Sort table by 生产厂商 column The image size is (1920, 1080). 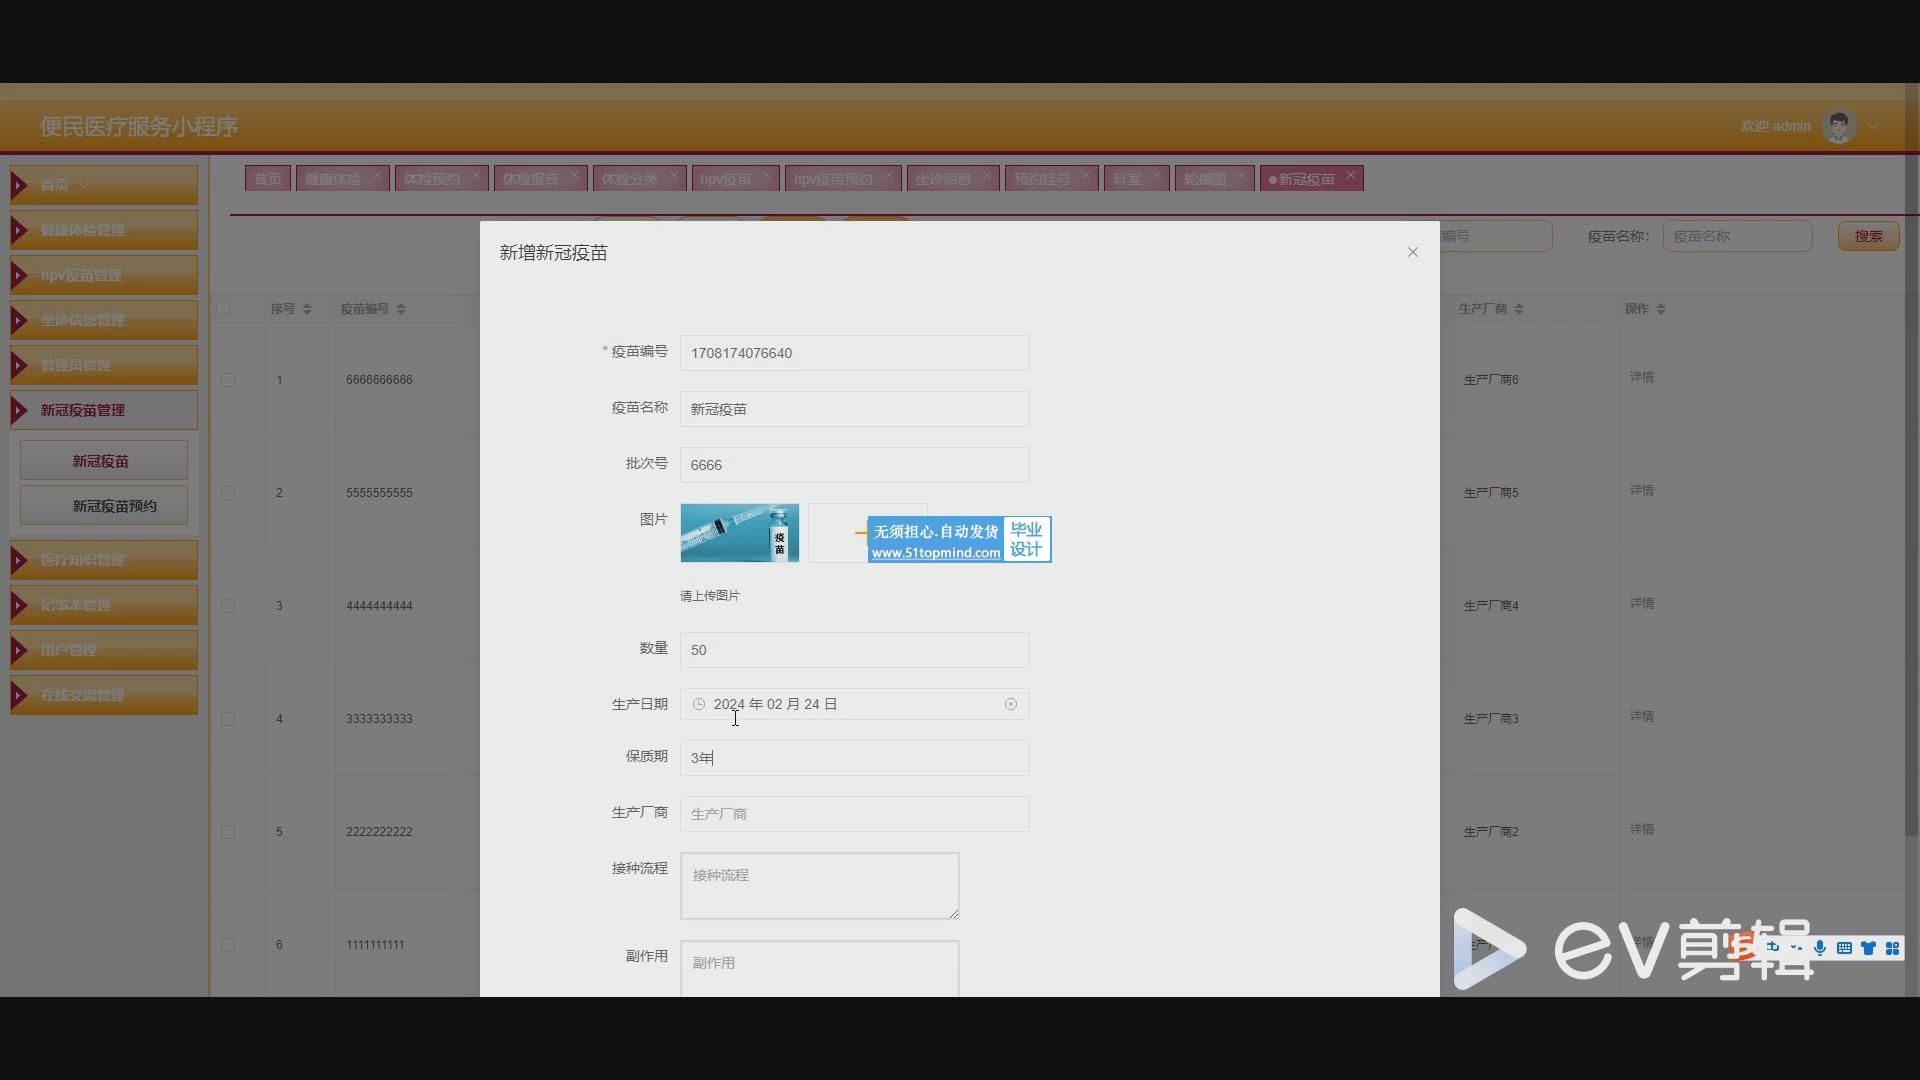1519,309
